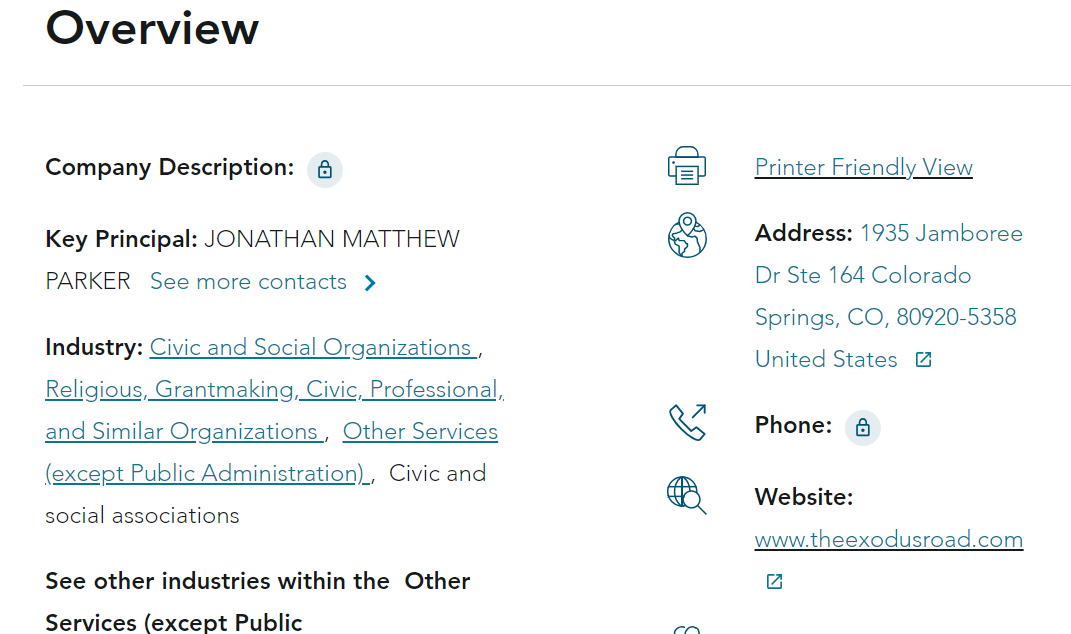Open the Civic and Social Organizations link

click(x=311, y=348)
